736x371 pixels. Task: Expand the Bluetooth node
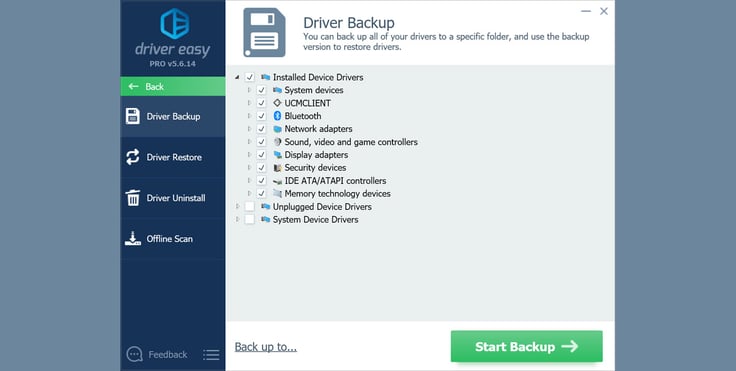point(249,116)
